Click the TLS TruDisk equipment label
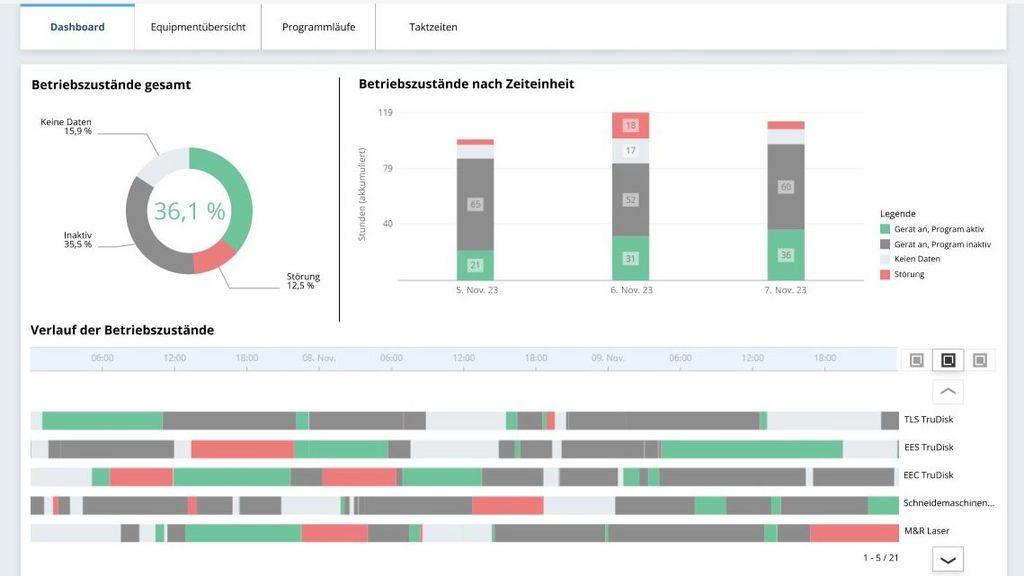The width and height of the screenshot is (1024, 576). click(929, 420)
